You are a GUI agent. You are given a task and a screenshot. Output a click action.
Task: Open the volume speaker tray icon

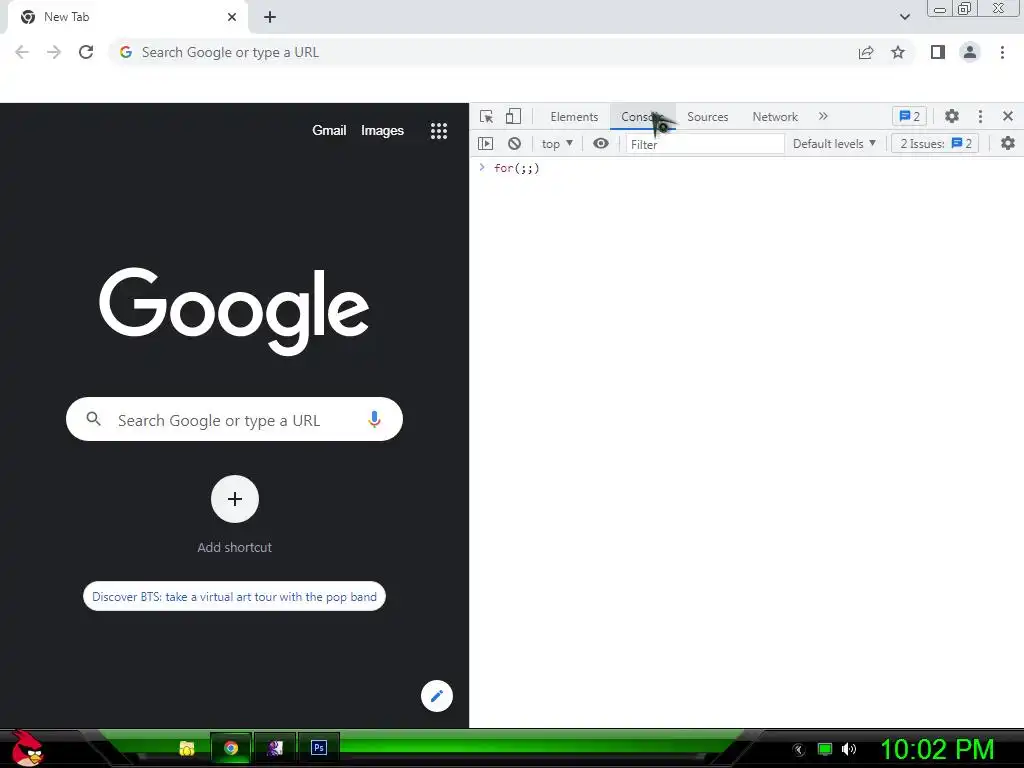click(x=848, y=749)
